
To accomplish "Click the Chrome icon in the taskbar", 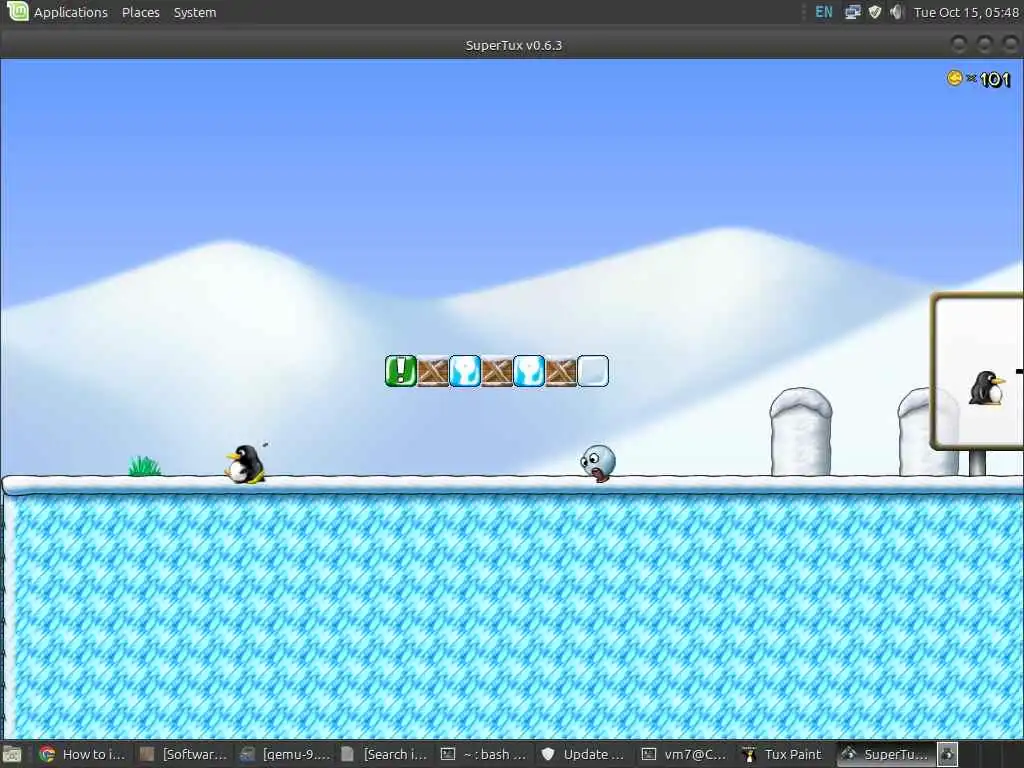I will click(46, 754).
